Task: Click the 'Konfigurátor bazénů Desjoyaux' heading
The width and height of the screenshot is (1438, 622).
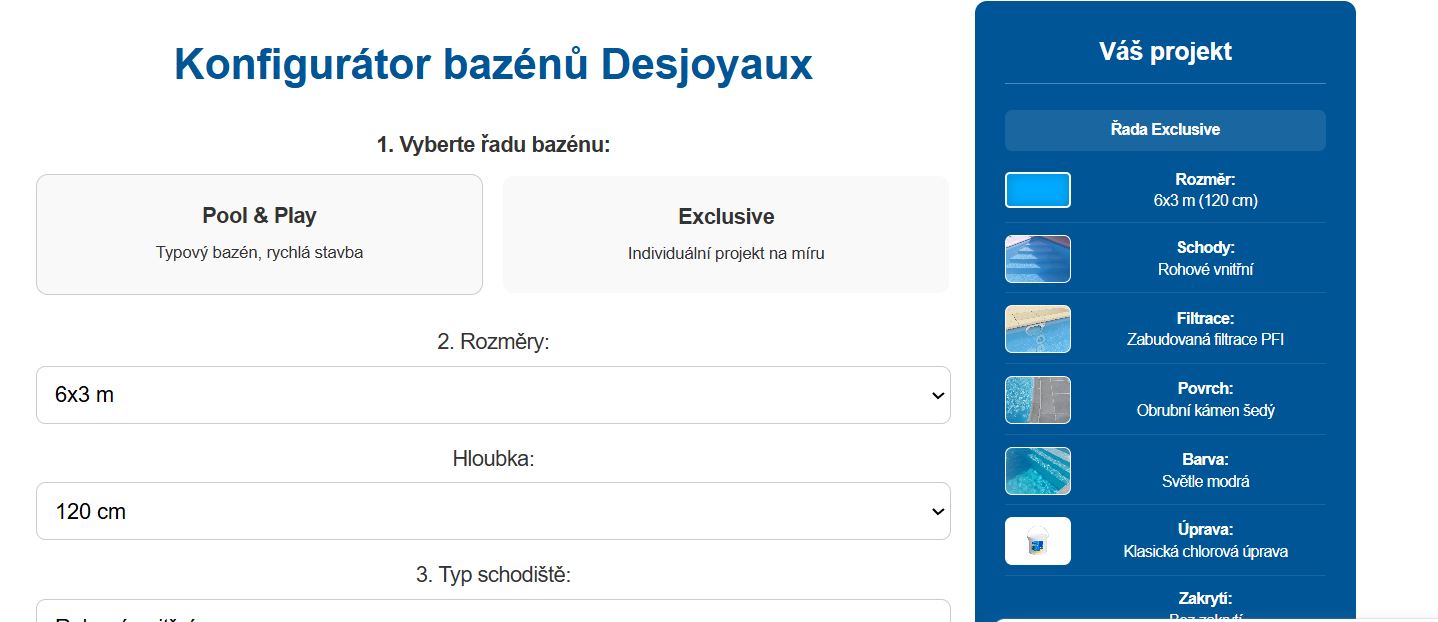Action: pyautogui.click(x=493, y=65)
